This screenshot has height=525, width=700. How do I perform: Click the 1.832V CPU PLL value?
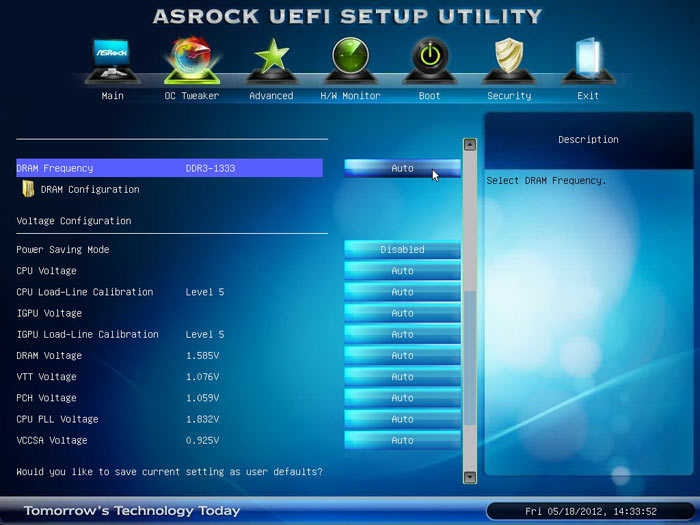203,419
